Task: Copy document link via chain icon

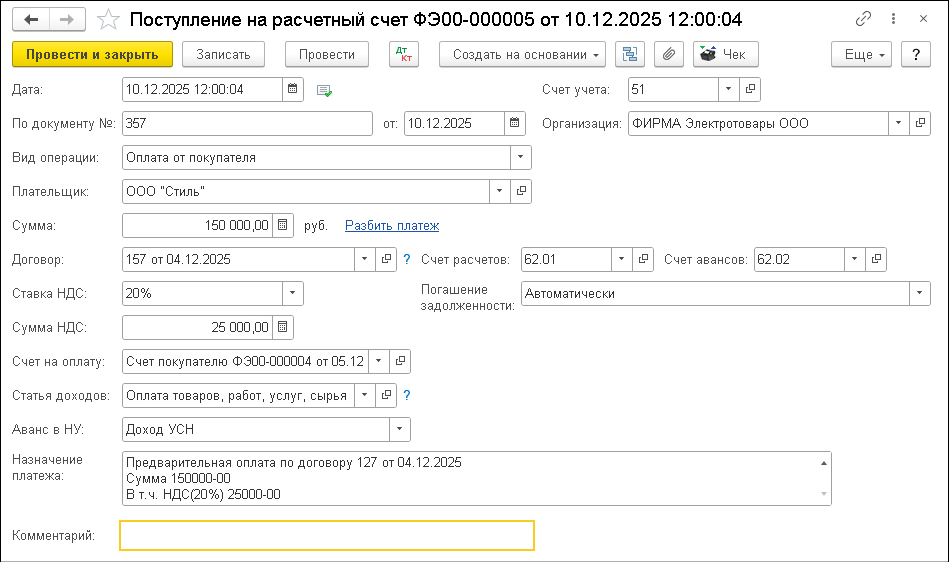Action: coord(863,19)
